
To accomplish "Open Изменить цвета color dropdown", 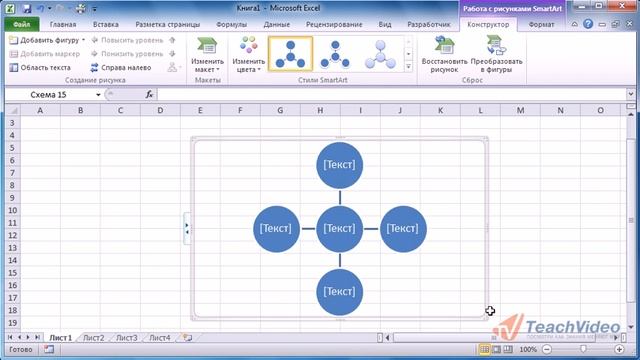I will (x=249, y=55).
